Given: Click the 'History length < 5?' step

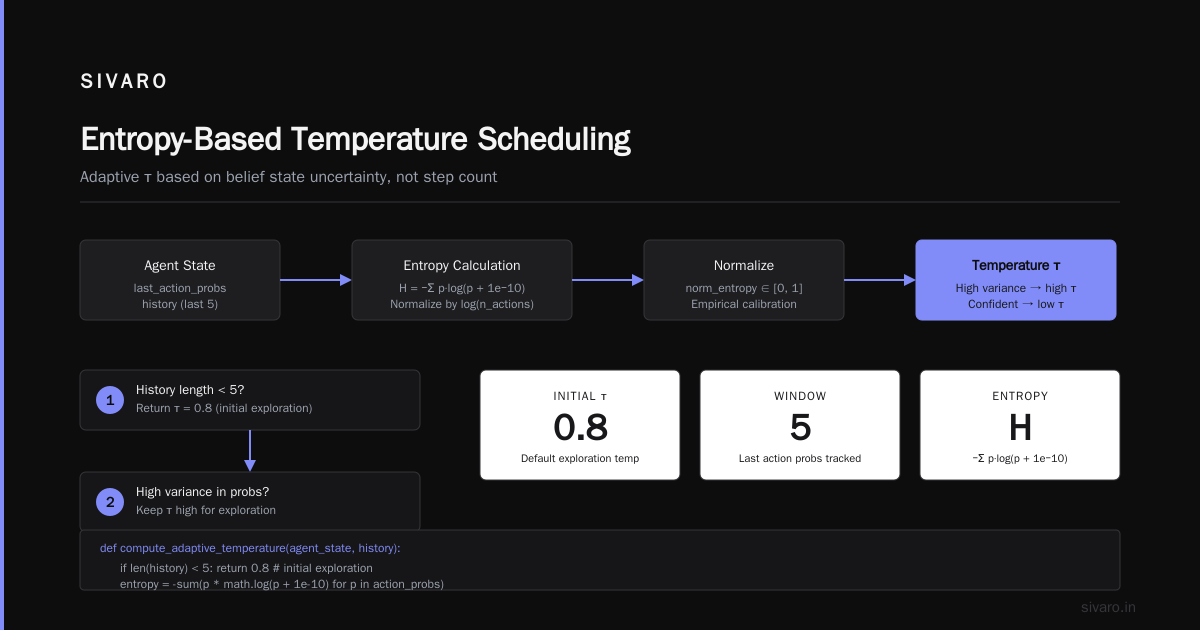Looking at the screenshot, I should click(x=250, y=400).
